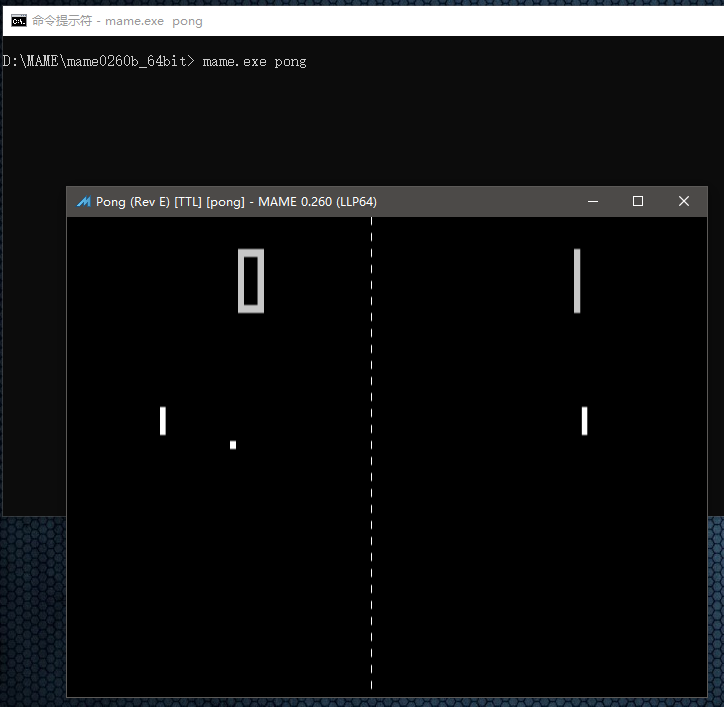Close the MAME Pong window

point(684,201)
